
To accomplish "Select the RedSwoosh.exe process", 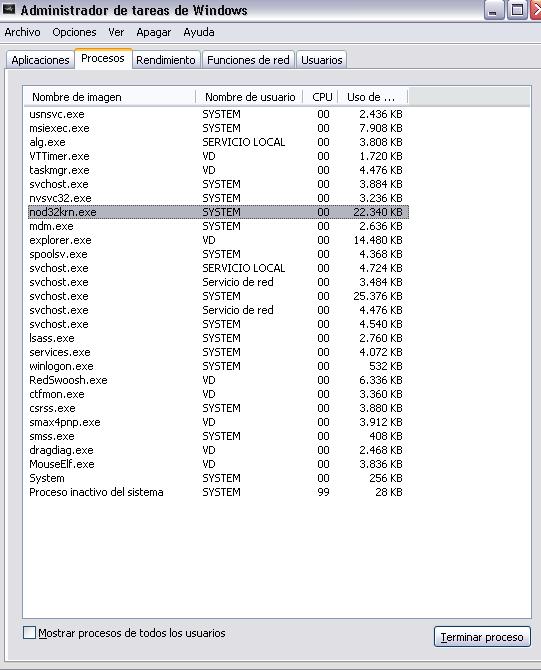I will point(218,380).
